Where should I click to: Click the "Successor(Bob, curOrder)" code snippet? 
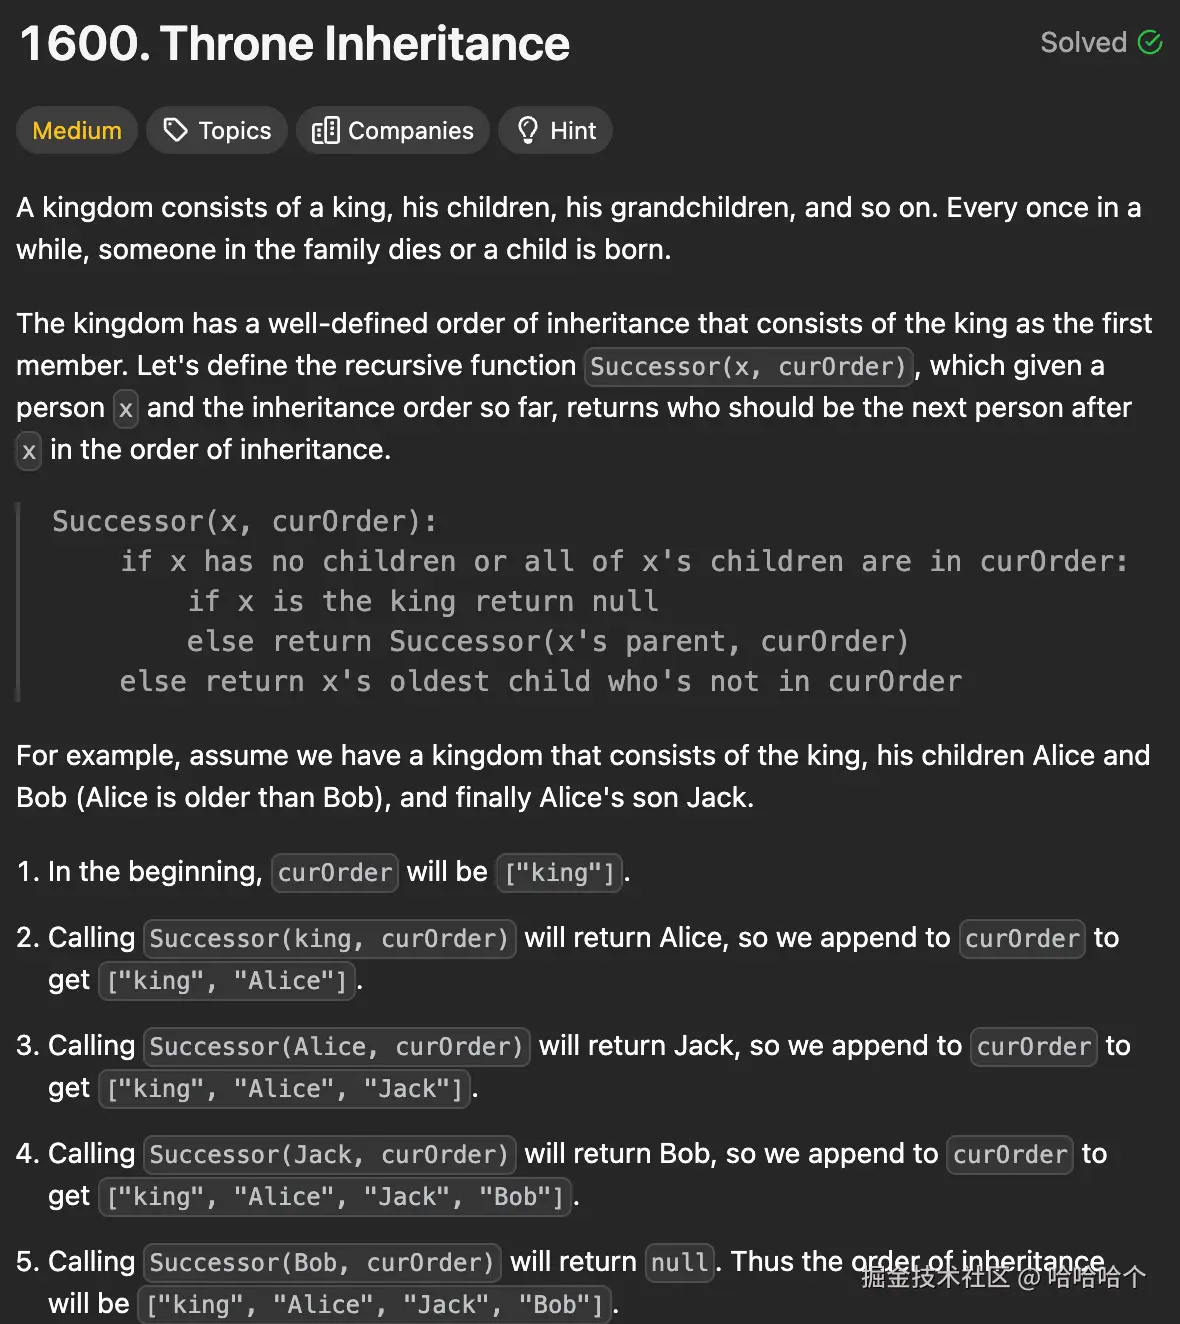click(x=322, y=1263)
